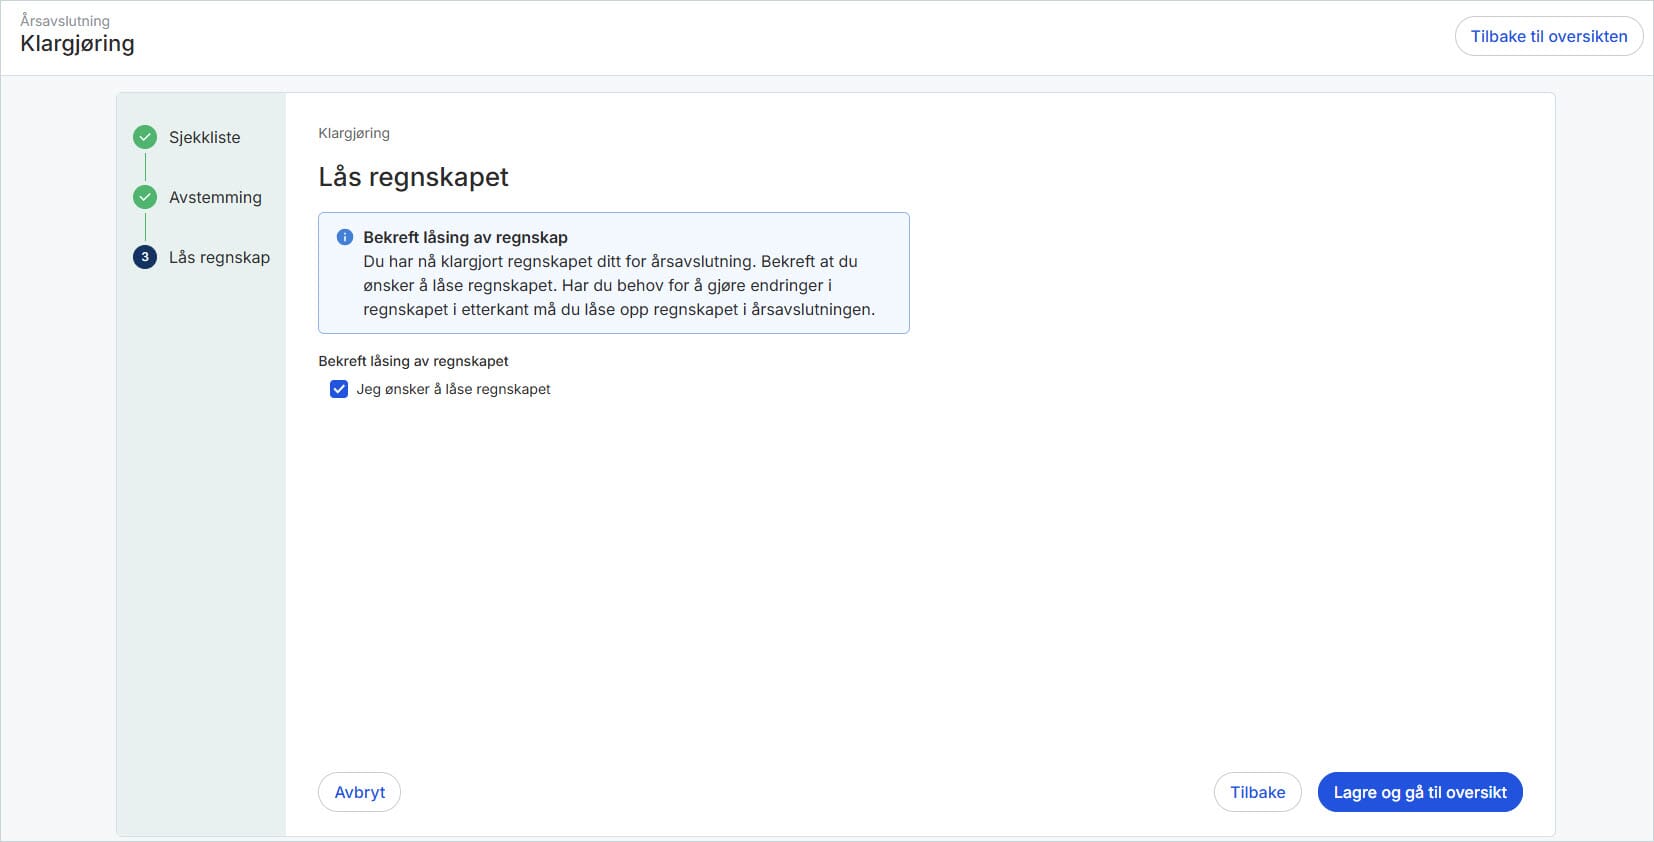Click the notice paragraph starting 'Du har nå klargjort'
Image resolution: width=1654 pixels, height=842 pixels.
tap(618, 285)
